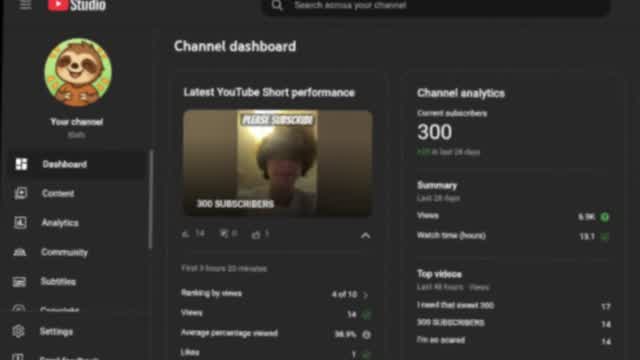Click the thumbs-up likes icon under thumbnail
This screenshot has width=640, height=360.
pos(256,234)
